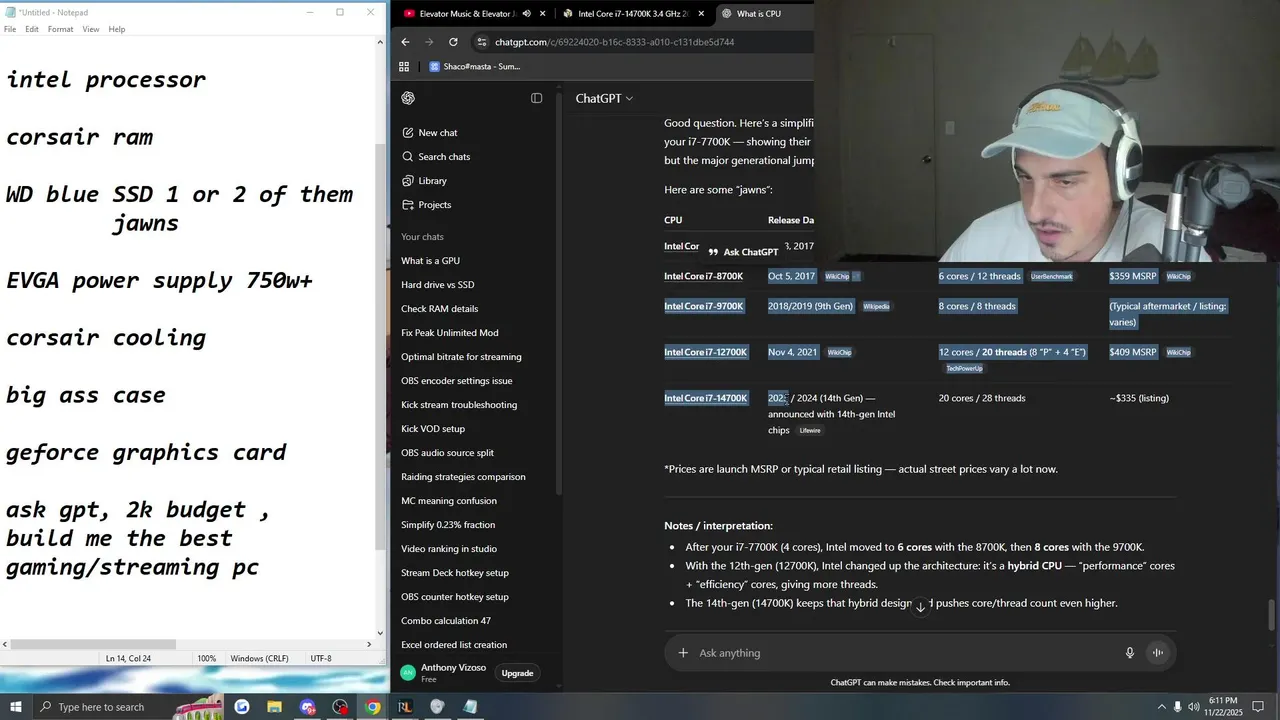This screenshot has width=1280, height=720.
Task: Click Notepad horizontal scrollbar thumb
Action: (94, 645)
